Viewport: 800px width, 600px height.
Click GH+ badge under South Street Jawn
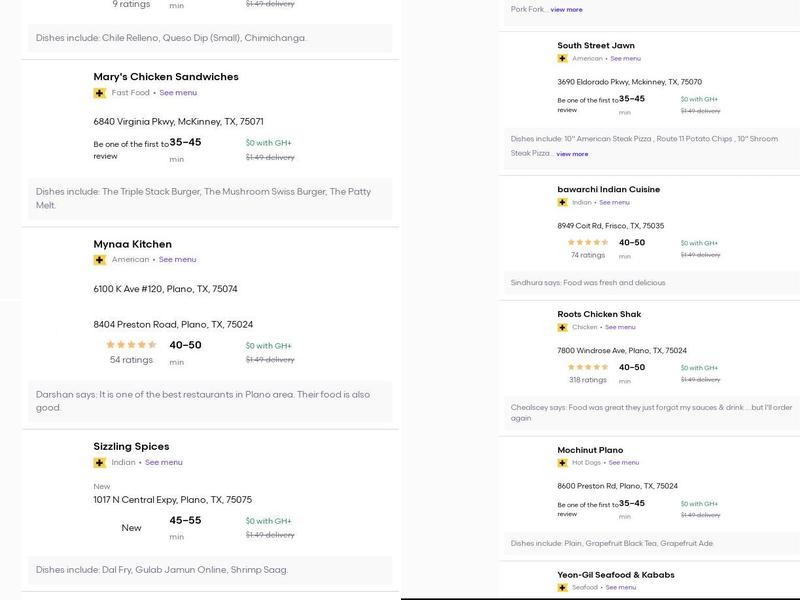click(x=563, y=59)
